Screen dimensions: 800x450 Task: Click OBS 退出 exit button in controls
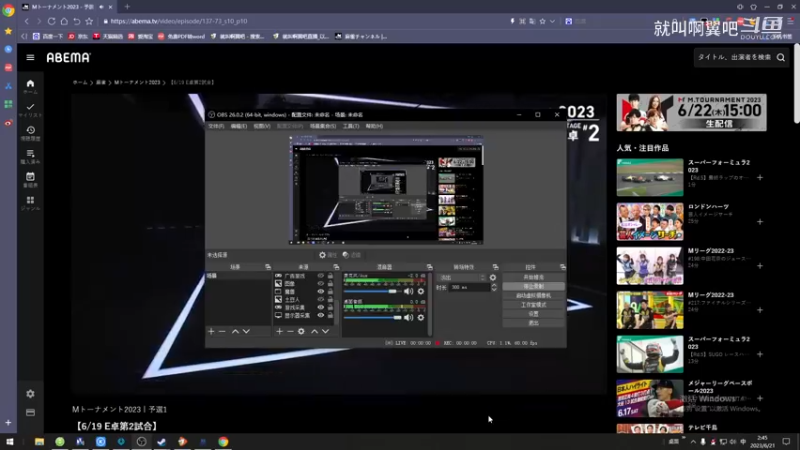coord(534,323)
